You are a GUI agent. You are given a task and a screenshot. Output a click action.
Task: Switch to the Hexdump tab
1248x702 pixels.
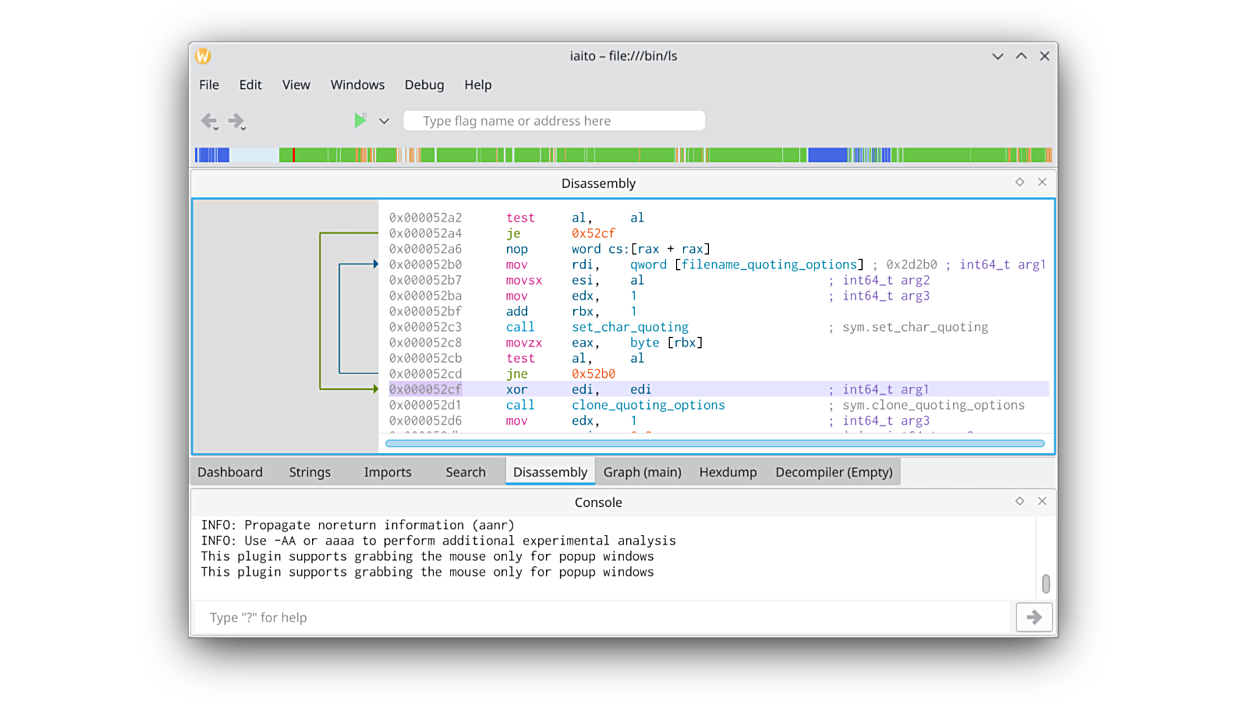pos(727,472)
